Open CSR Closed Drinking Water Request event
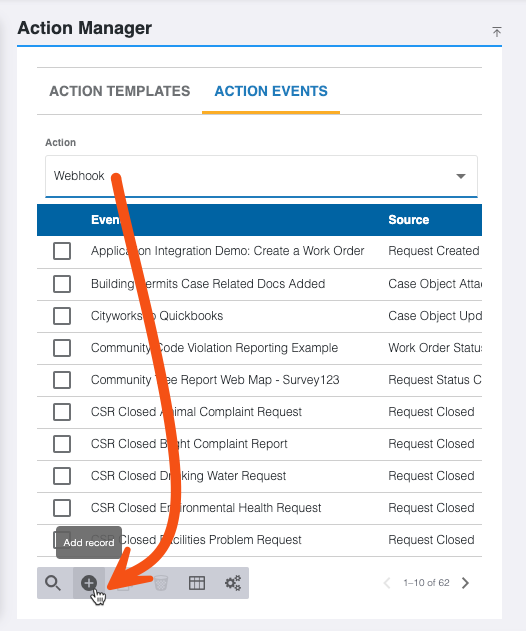This screenshot has width=526, height=631. (x=188, y=476)
